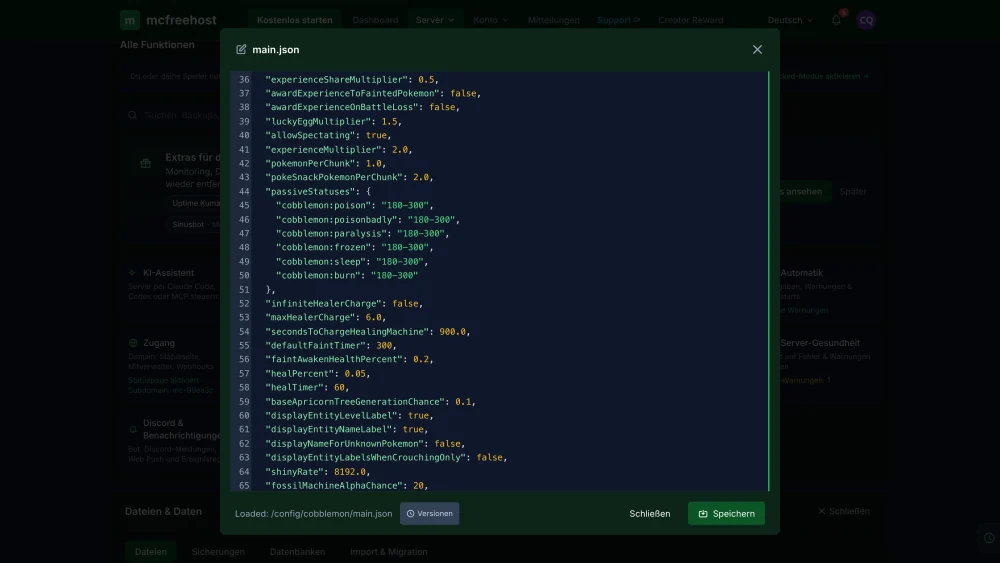Click the Uptime Kuma tag

pyautogui.click(x=196, y=203)
